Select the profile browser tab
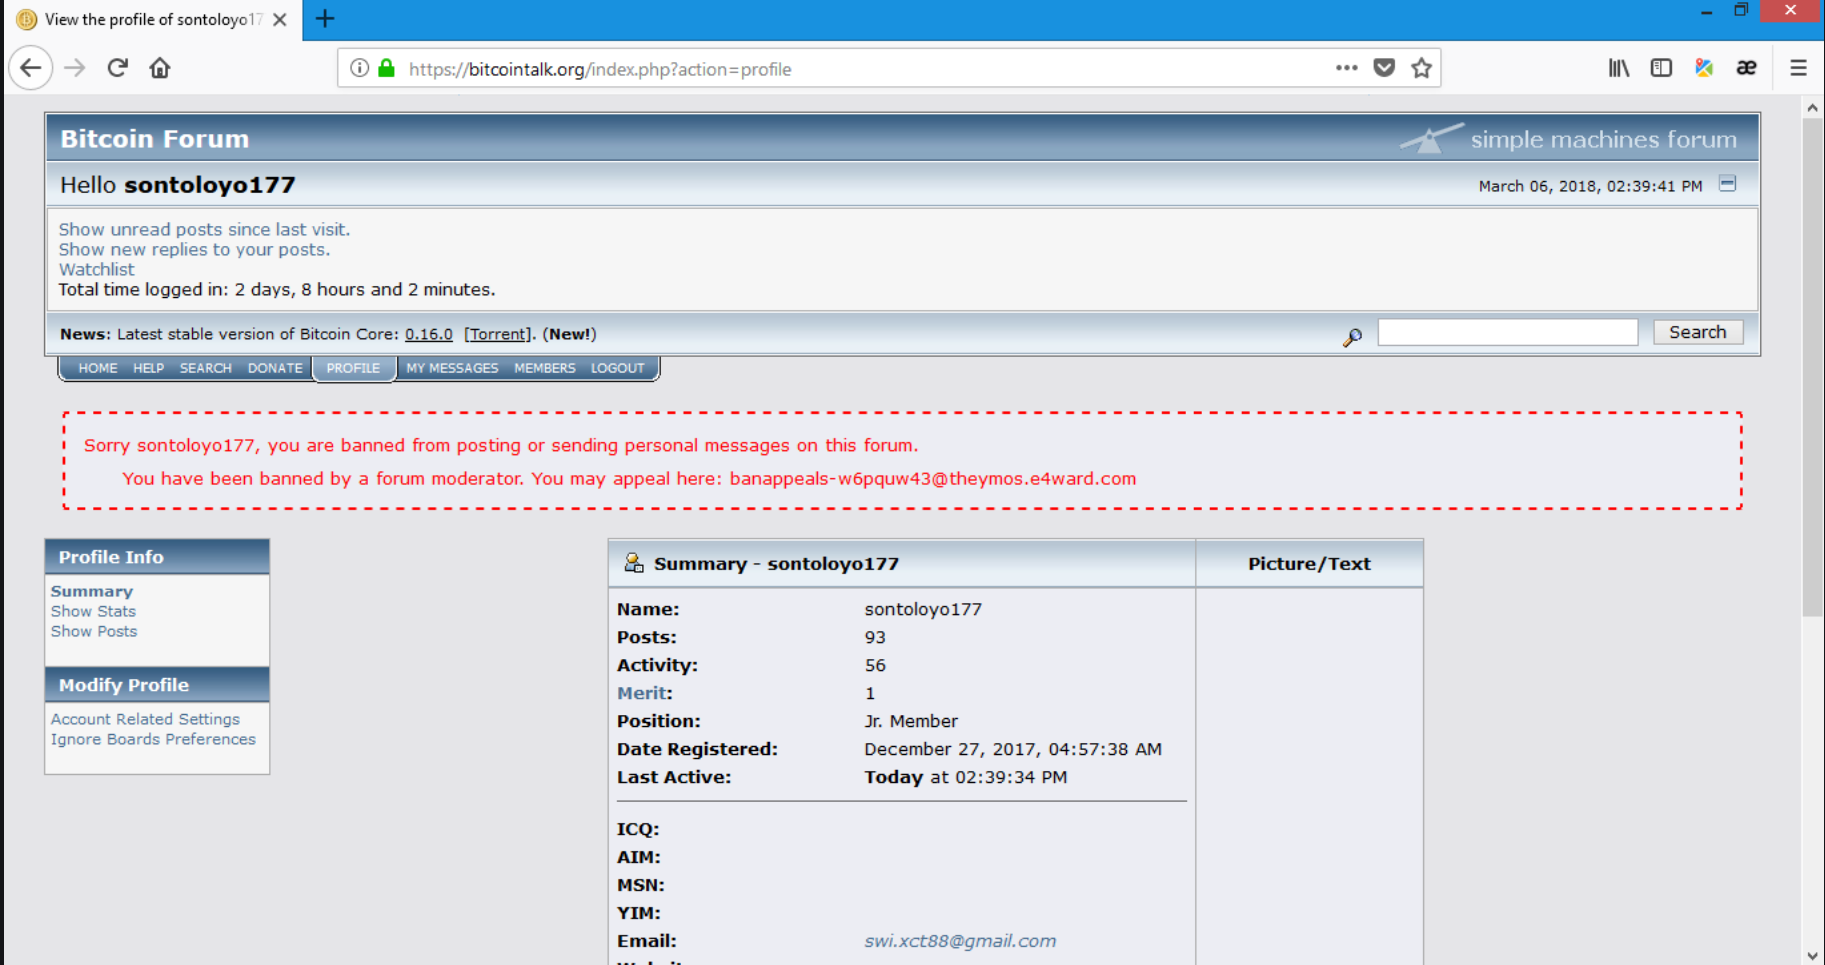This screenshot has height=965, width=1825. pyautogui.click(x=153, y=20)
